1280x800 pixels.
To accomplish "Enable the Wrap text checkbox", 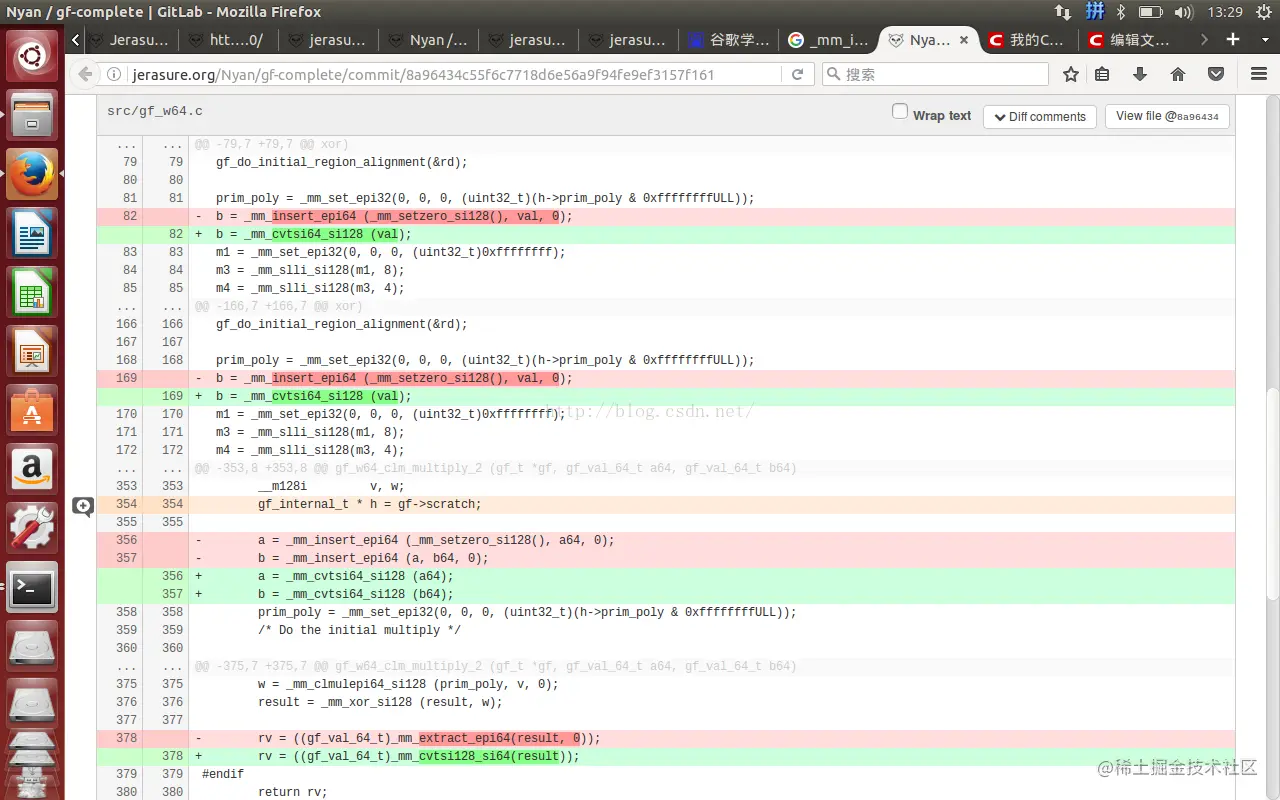I will pyautogui.click(x=900, y=112).
